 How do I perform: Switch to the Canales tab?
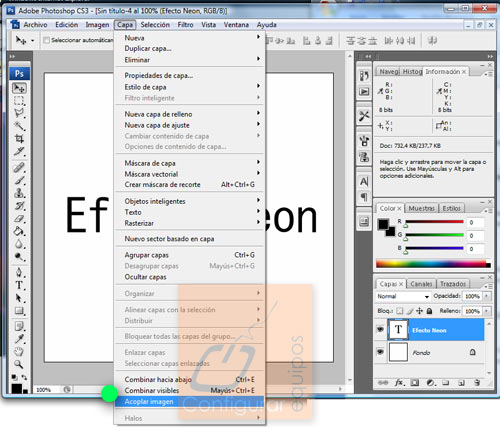tap(421, 284)
